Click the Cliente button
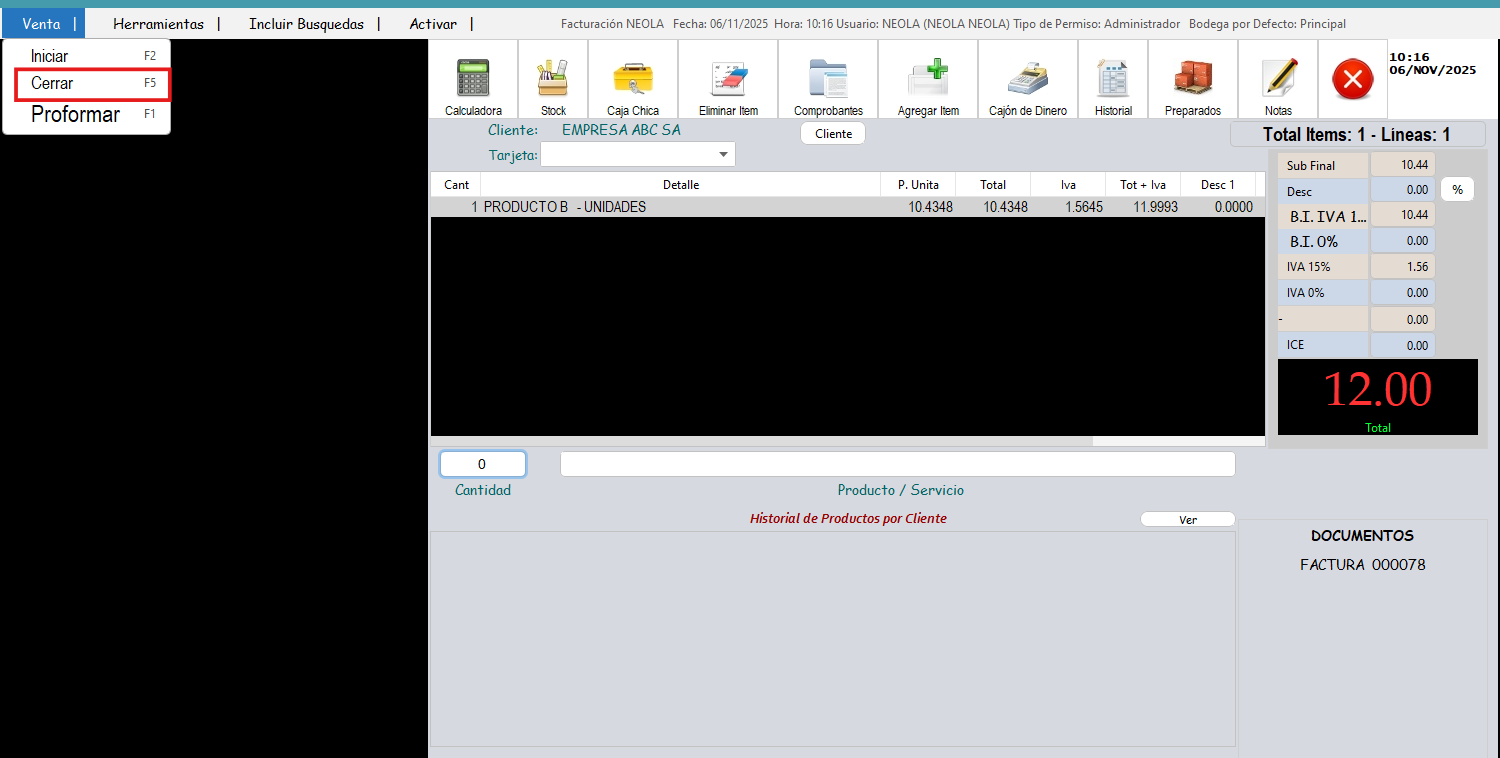The height and width of the screenshot is (758, 1500). pos(833,133)
